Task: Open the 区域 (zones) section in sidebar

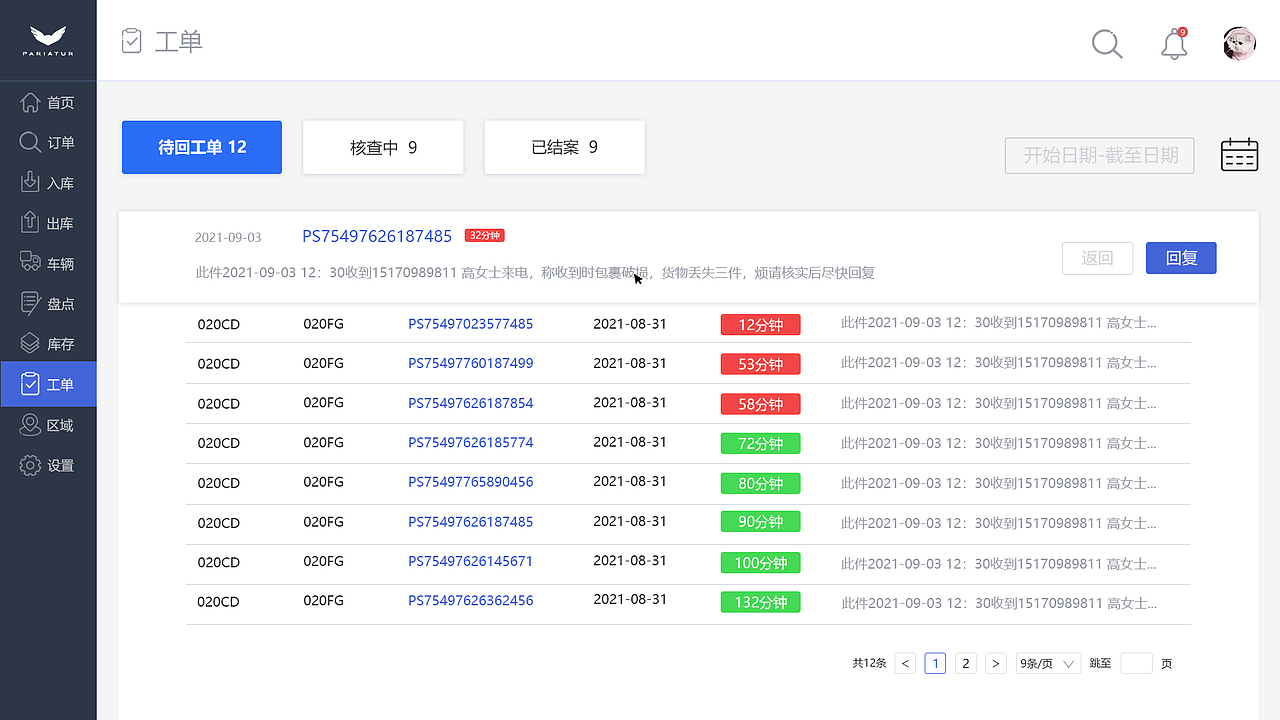Action: tap(48, 424)
